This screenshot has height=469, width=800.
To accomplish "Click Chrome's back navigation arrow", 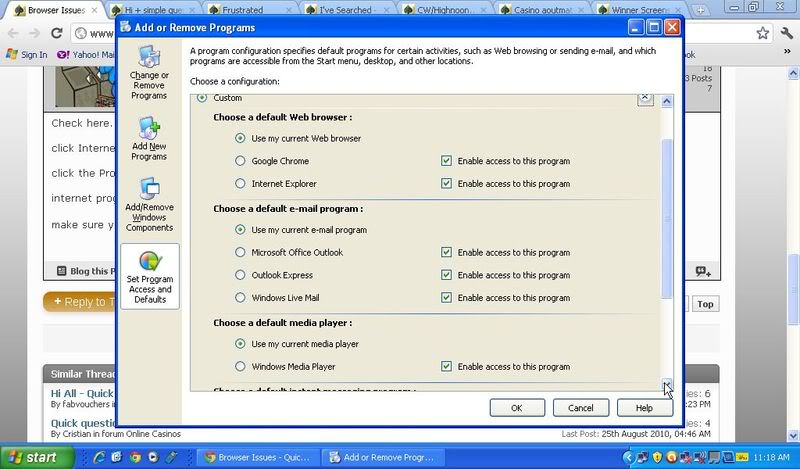I will pos(13,34).
